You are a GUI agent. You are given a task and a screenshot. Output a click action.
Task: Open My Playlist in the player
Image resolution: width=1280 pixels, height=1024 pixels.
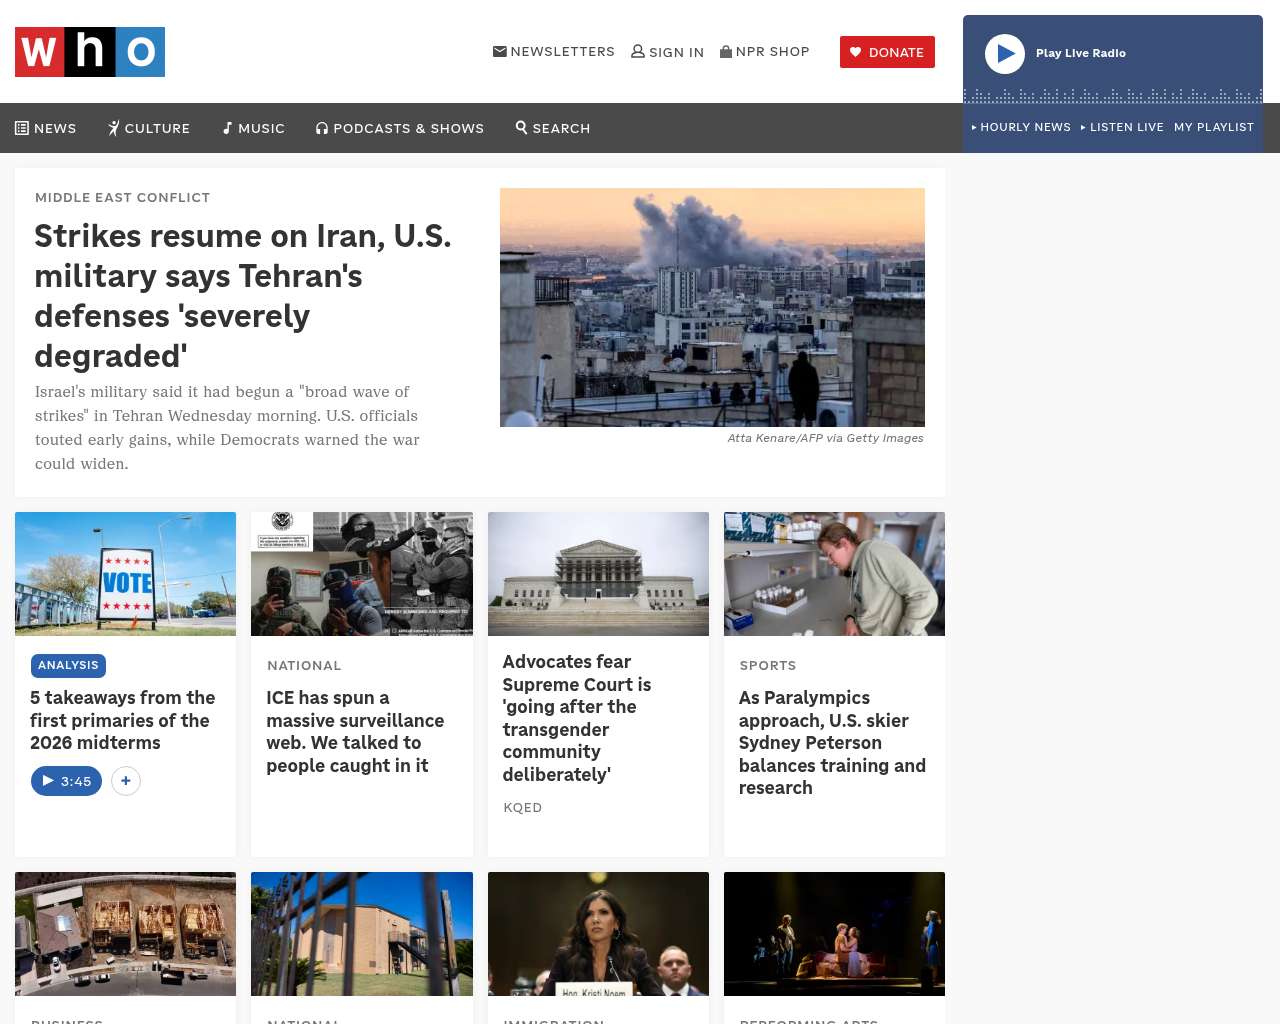(1213, 127)
